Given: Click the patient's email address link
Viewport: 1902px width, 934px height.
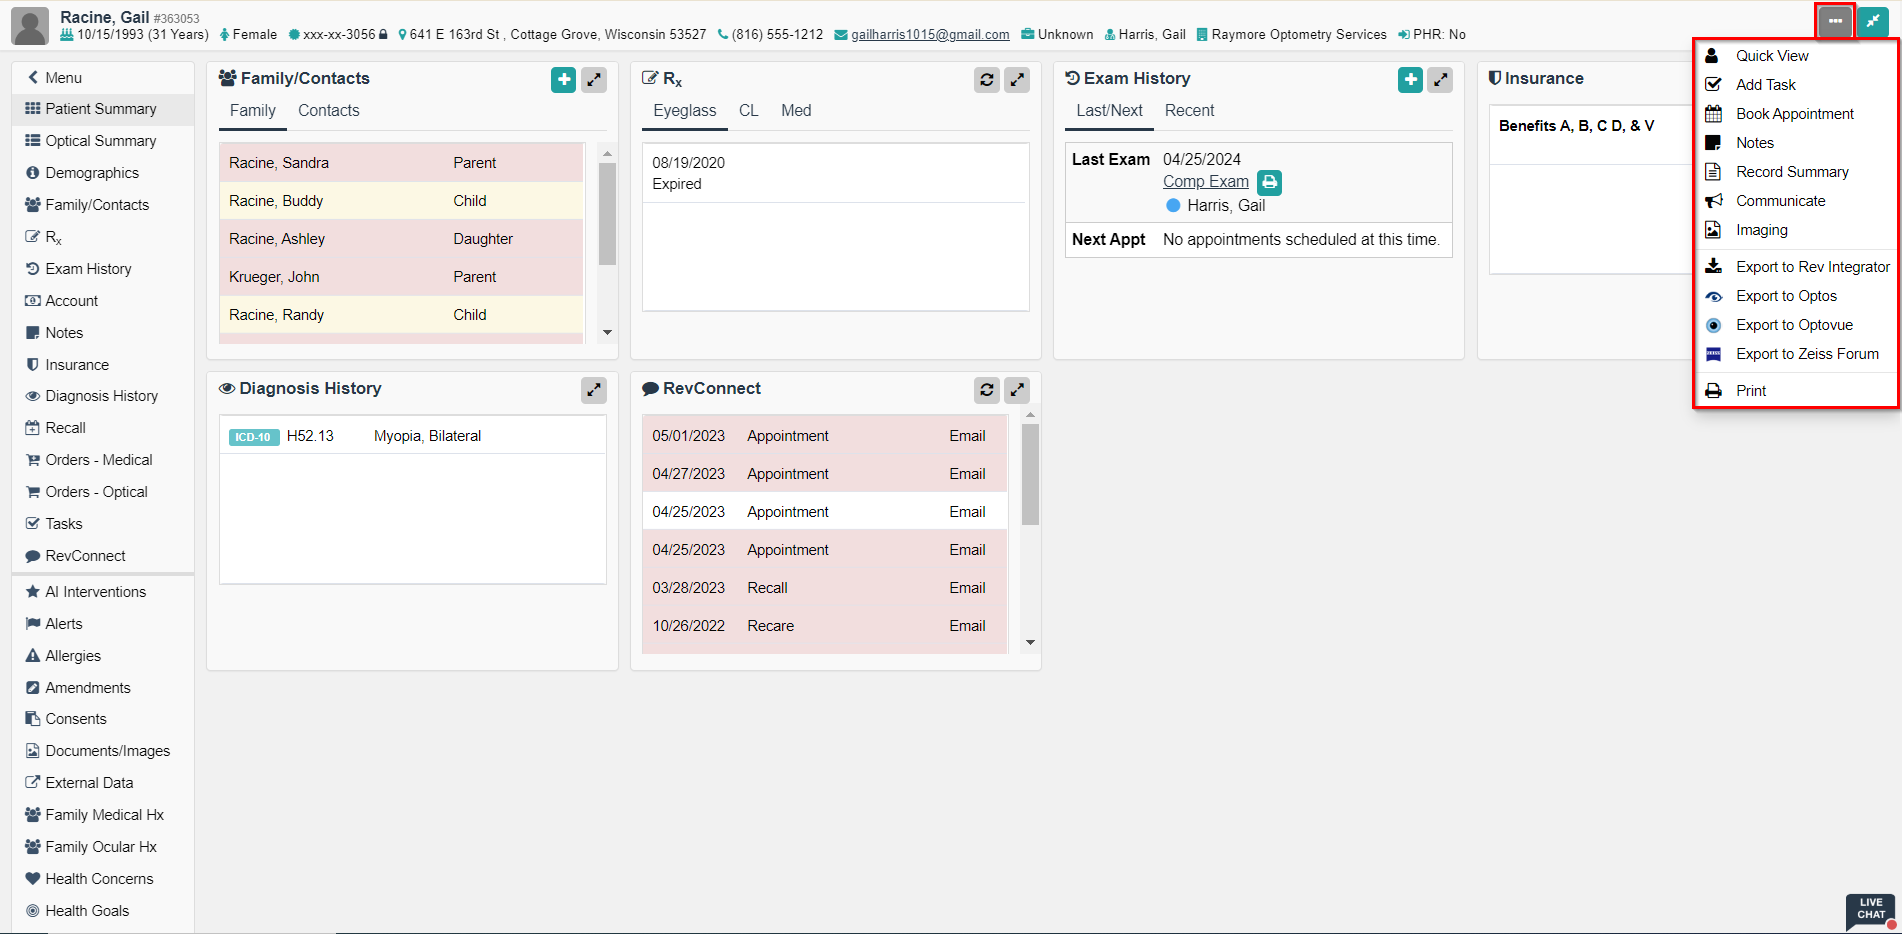Looking at the screenshot, I should [x=929, y=35].
